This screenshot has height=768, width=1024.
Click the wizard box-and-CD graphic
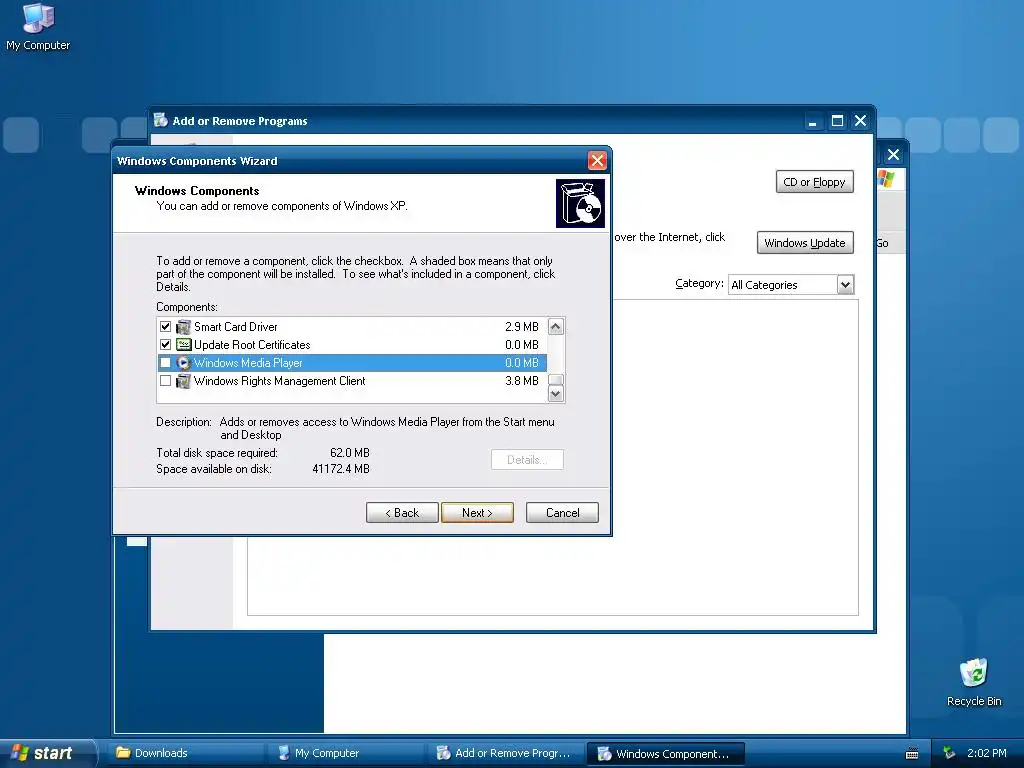[x=580, y=204]
